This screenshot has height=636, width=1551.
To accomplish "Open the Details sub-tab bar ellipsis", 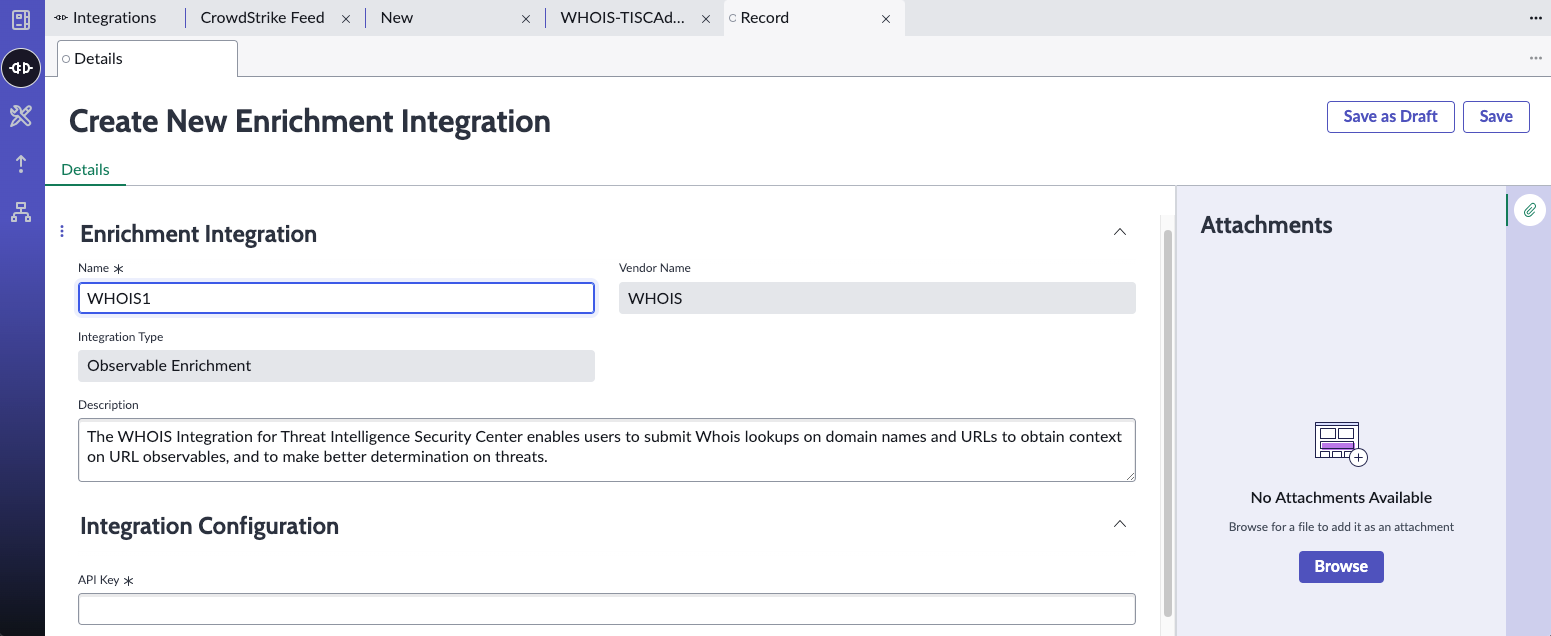I will (1536, 58).
